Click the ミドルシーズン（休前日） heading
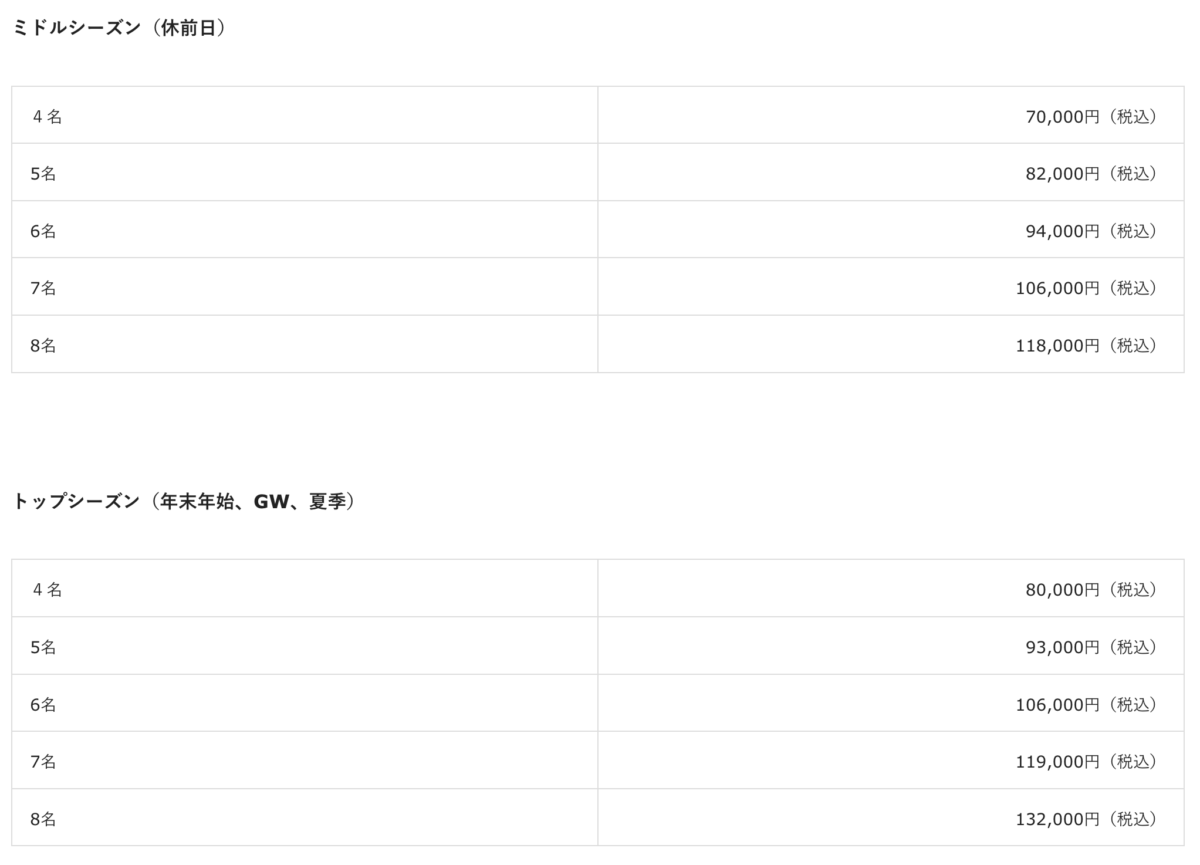This screenshot has height=865, width=1200. click(119, 29)
